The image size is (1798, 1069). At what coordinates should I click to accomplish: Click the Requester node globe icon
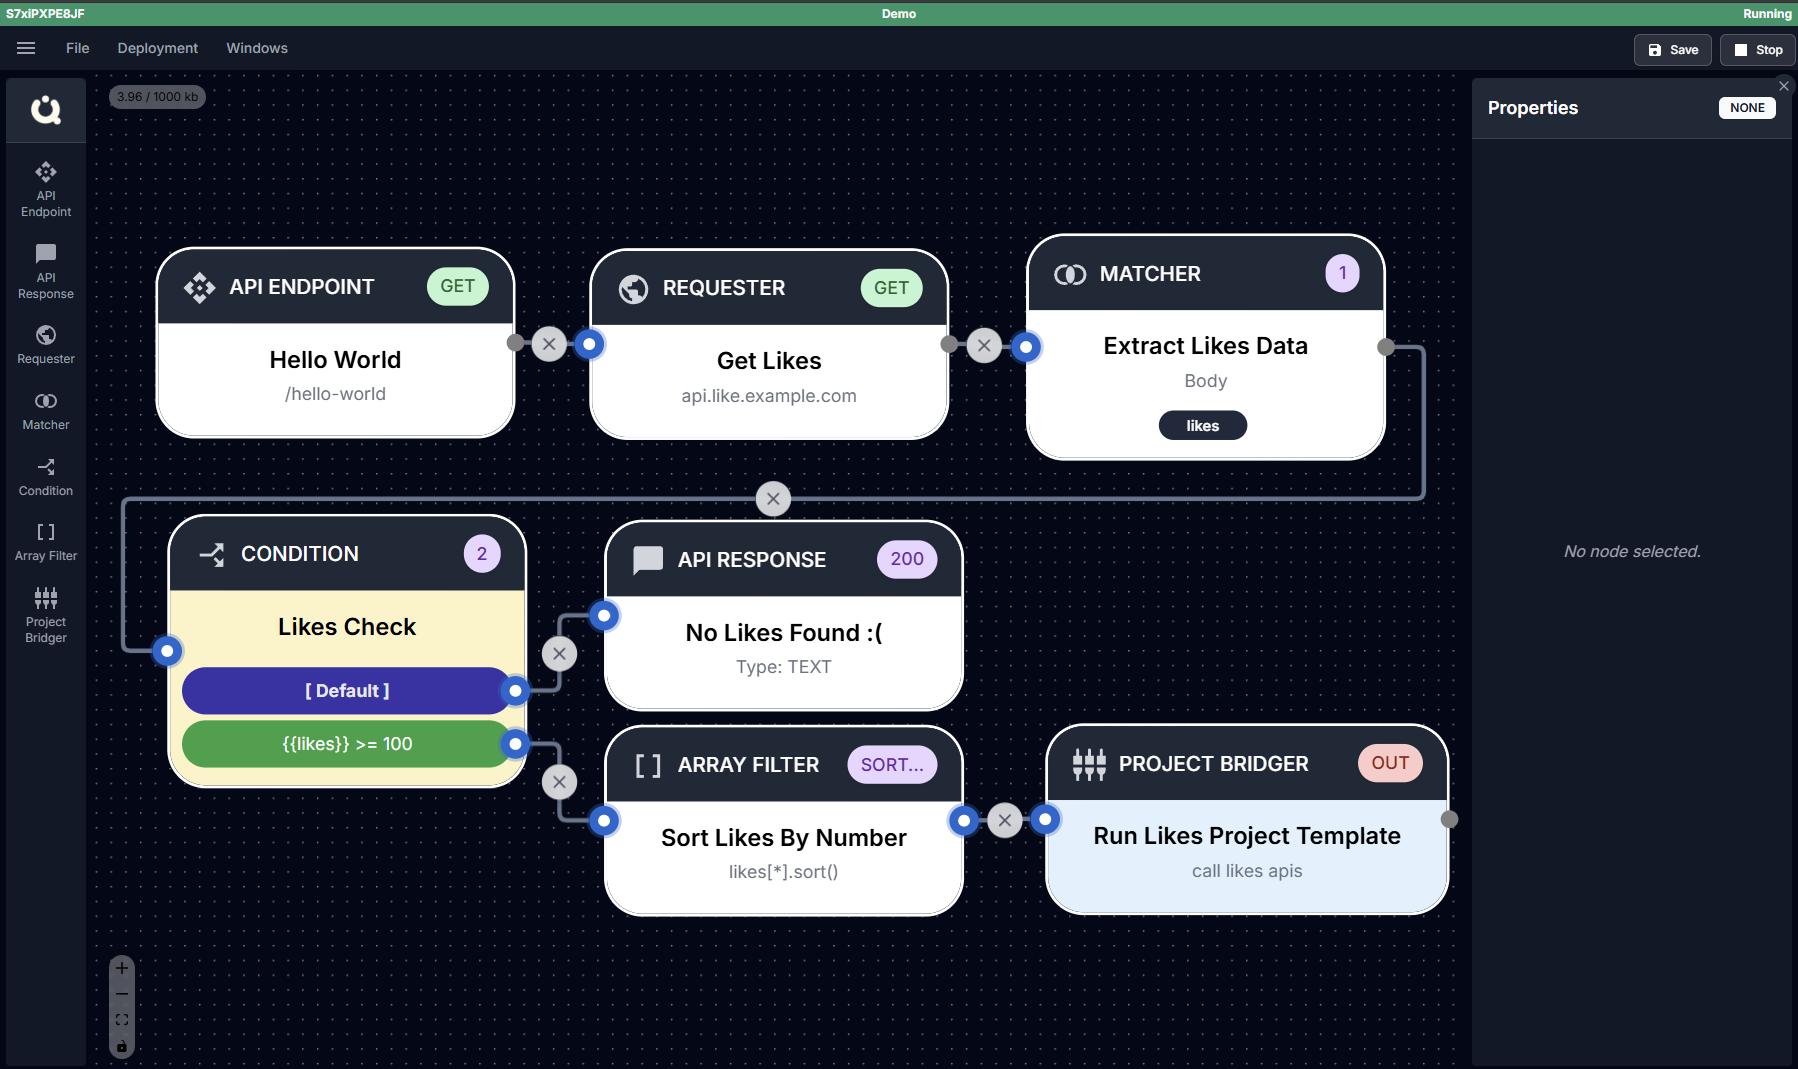point(633,289)
